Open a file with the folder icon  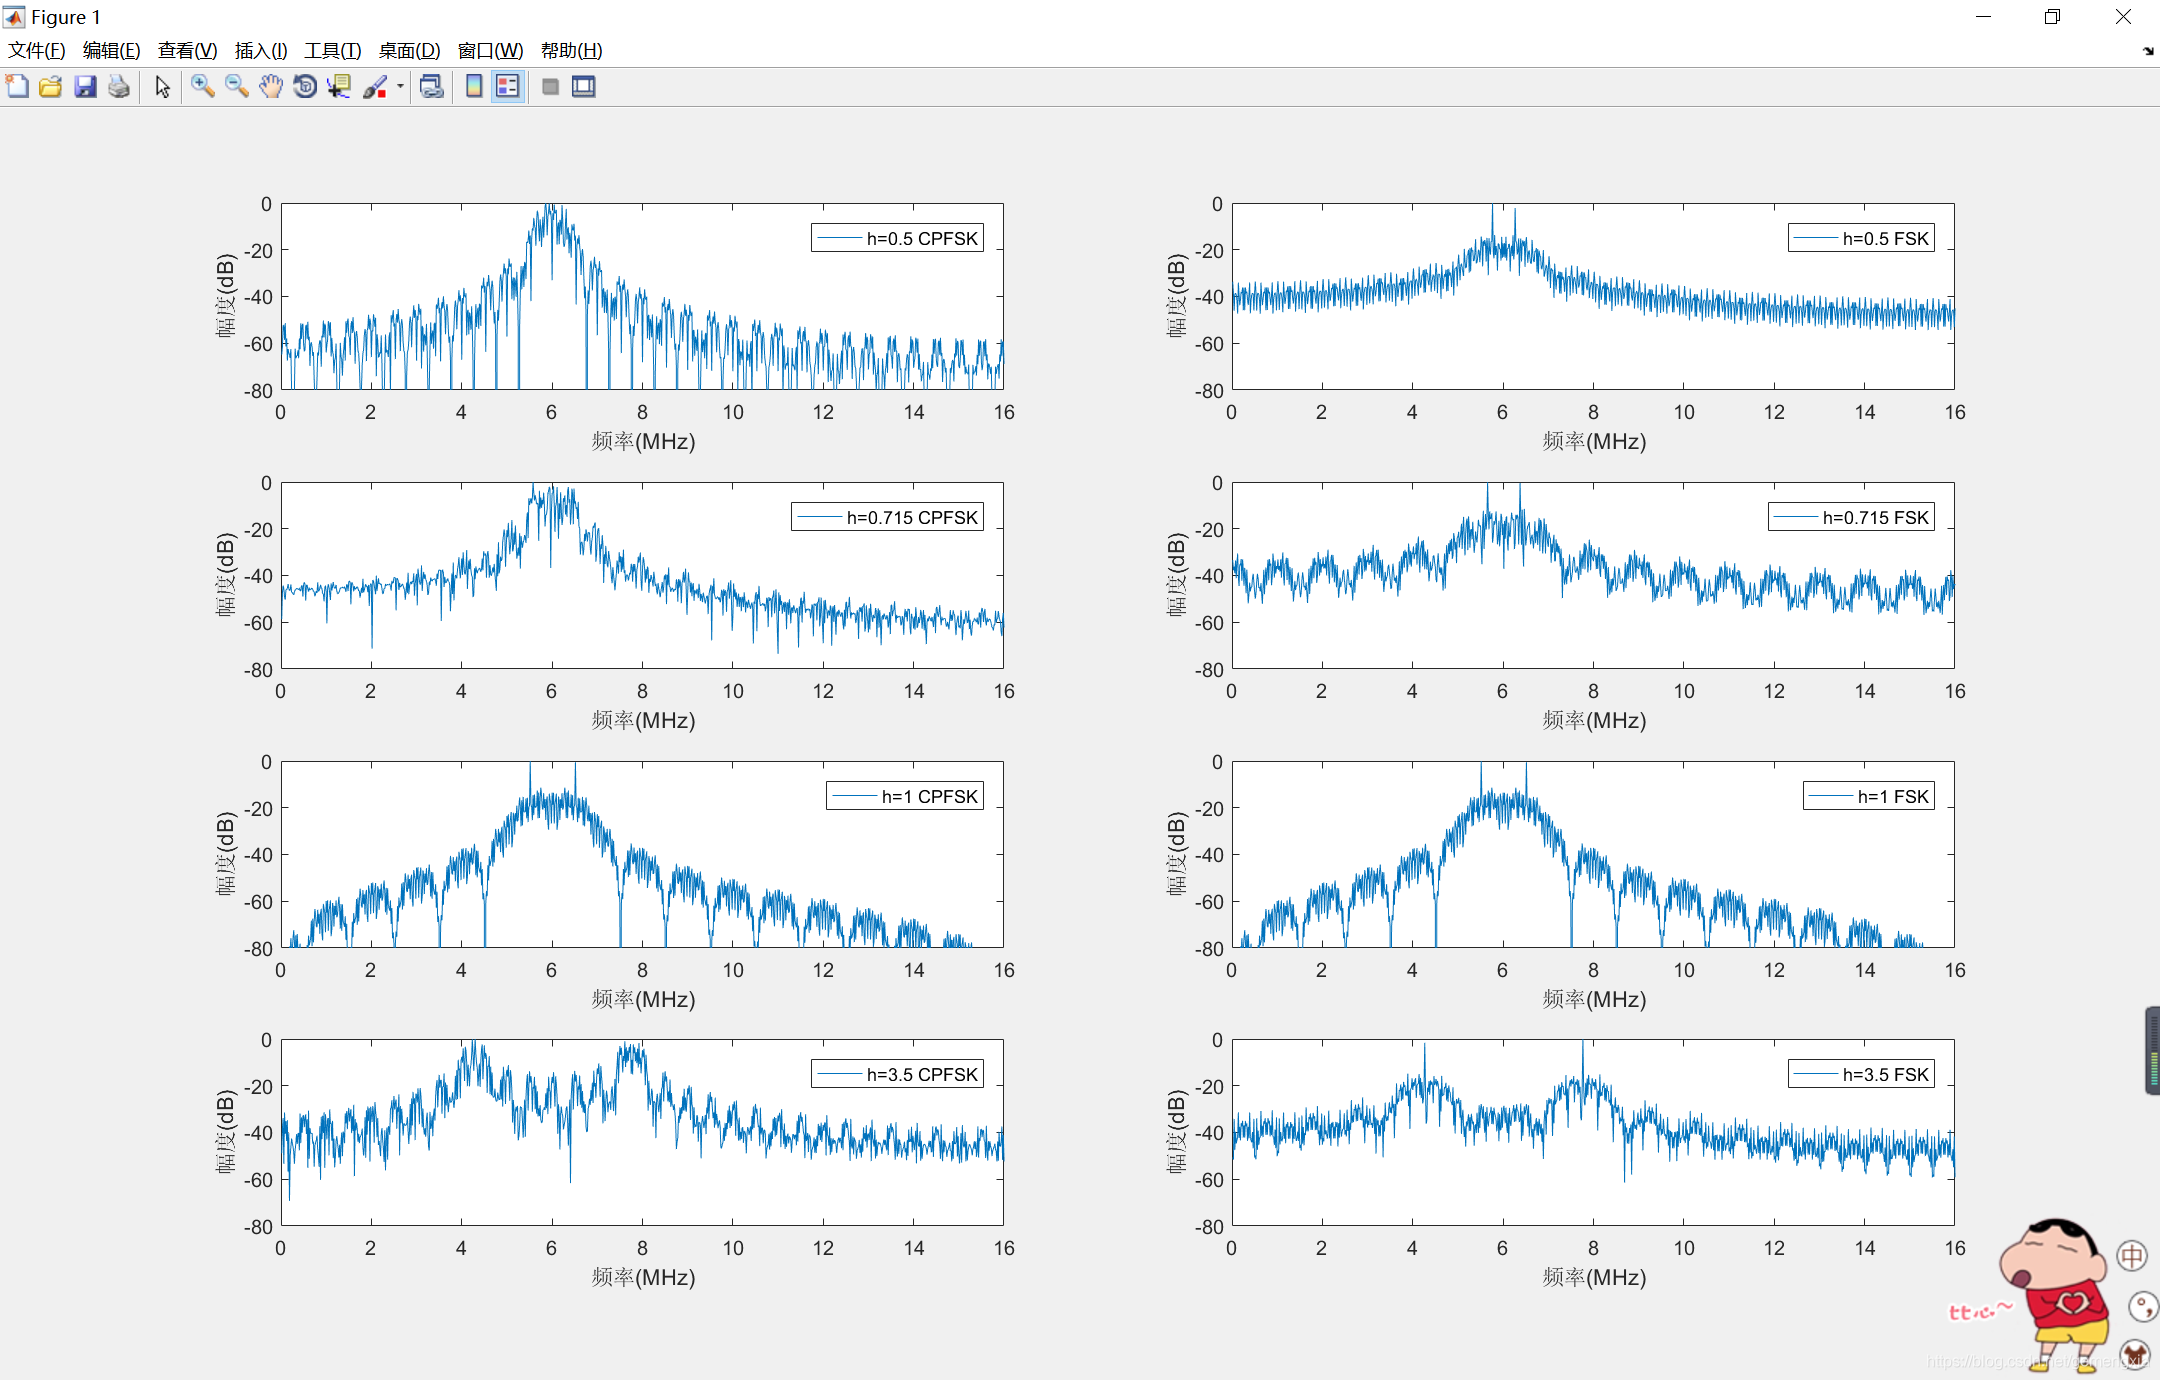point(51,87)
